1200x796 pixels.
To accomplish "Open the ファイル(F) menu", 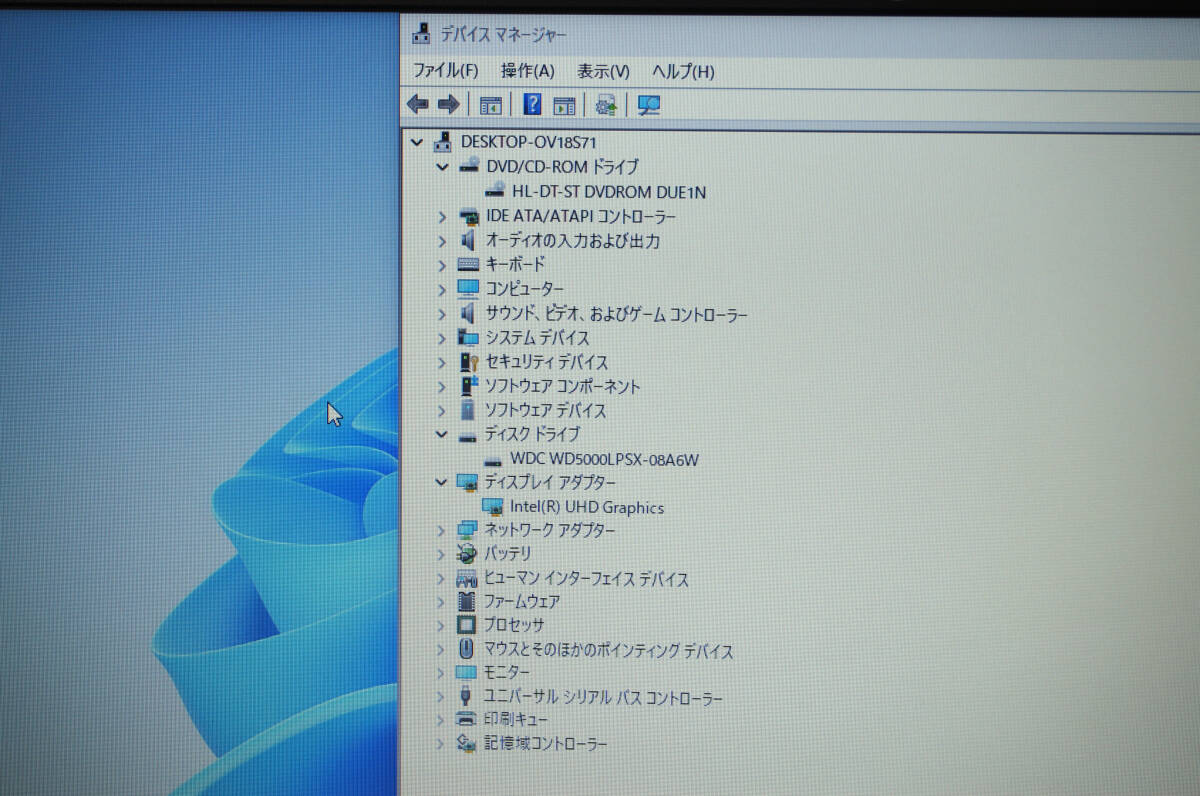I will tap(446, 71).
